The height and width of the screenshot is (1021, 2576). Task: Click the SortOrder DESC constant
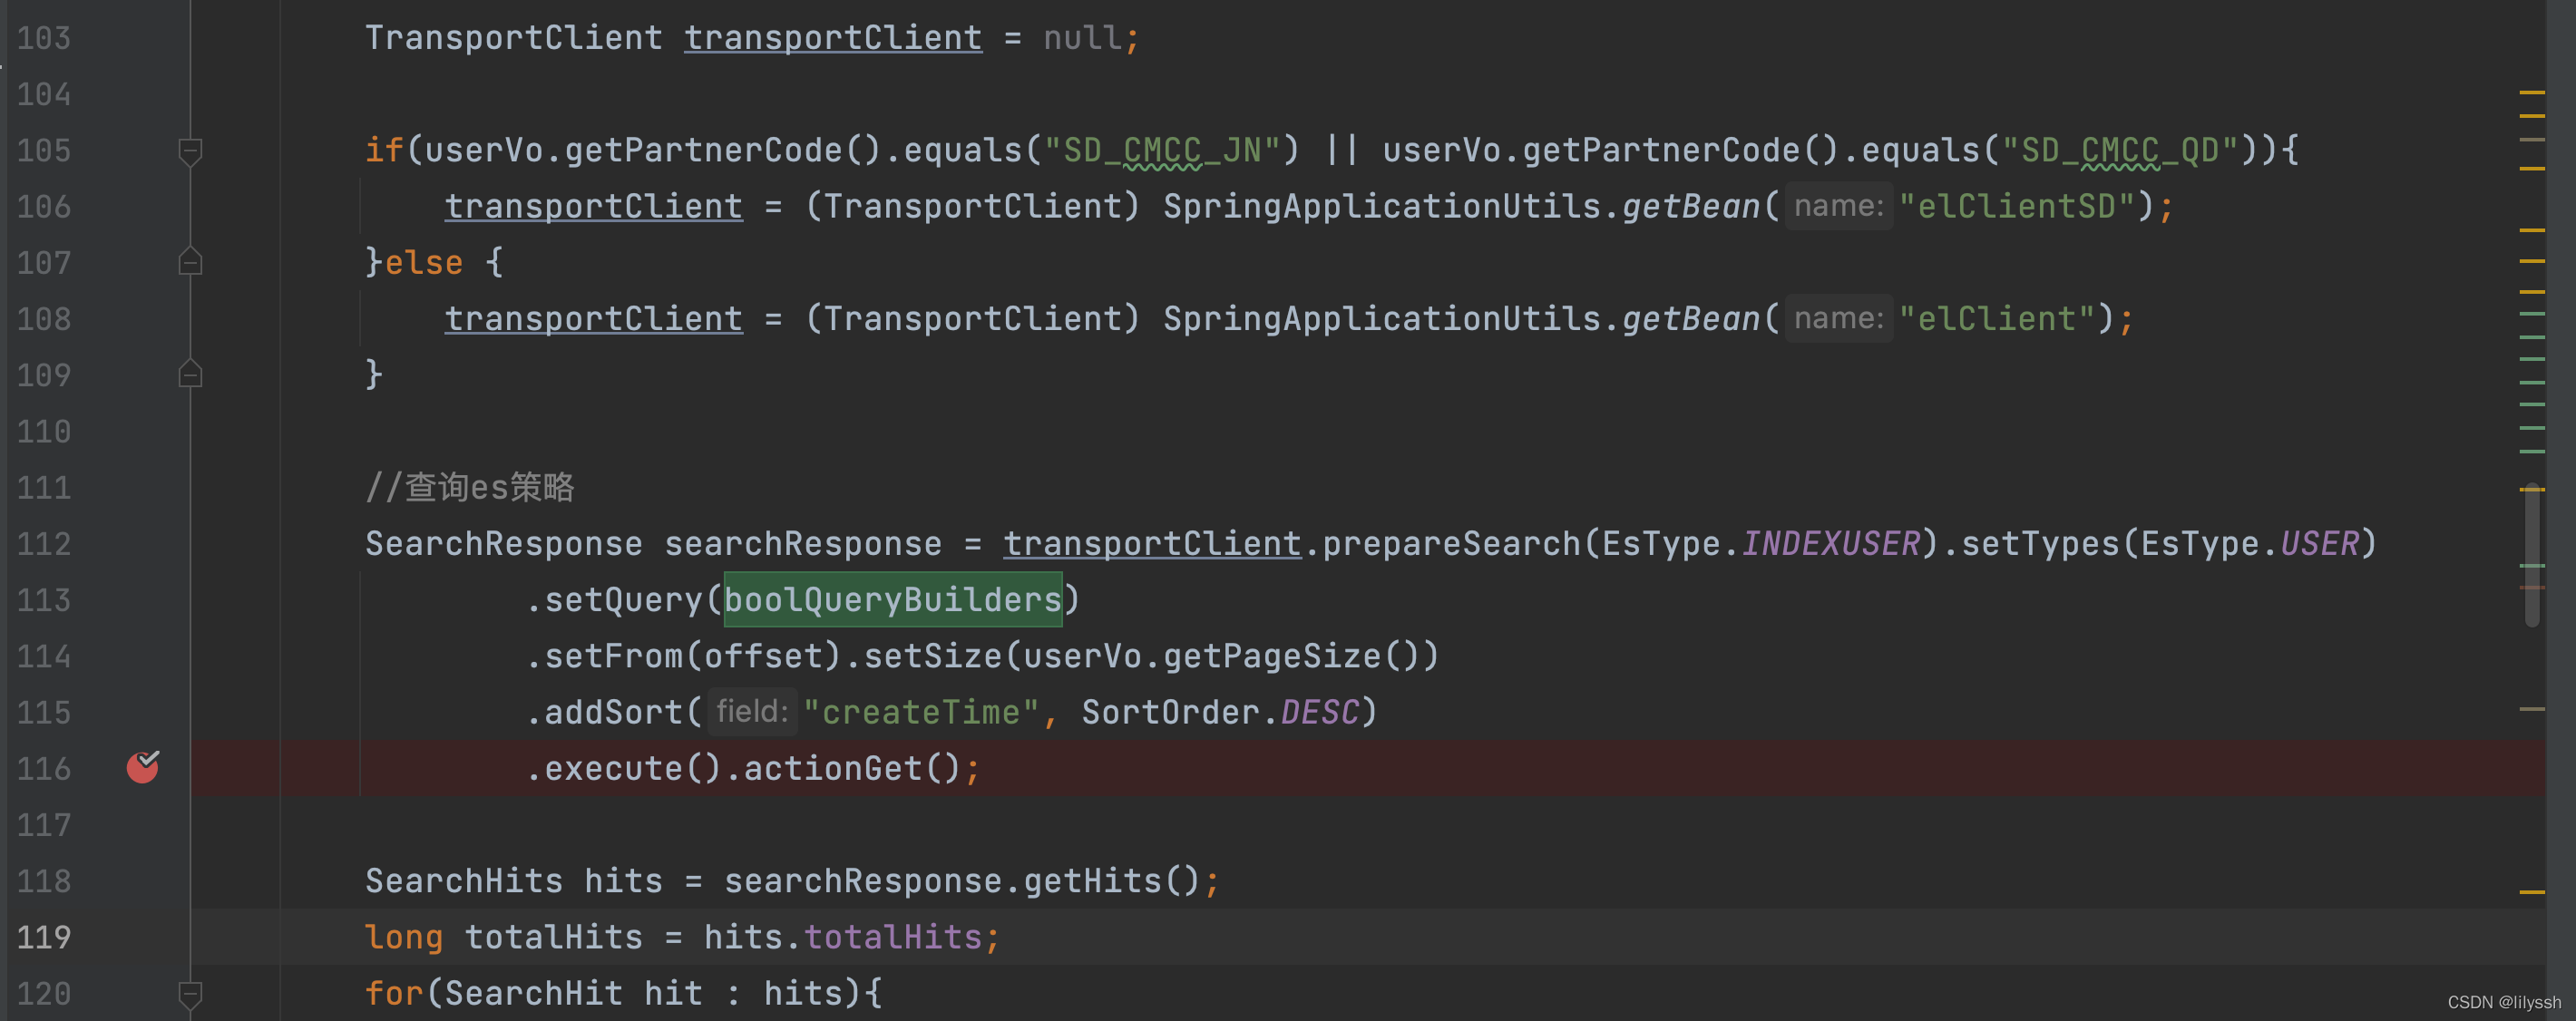(1320, 711)
